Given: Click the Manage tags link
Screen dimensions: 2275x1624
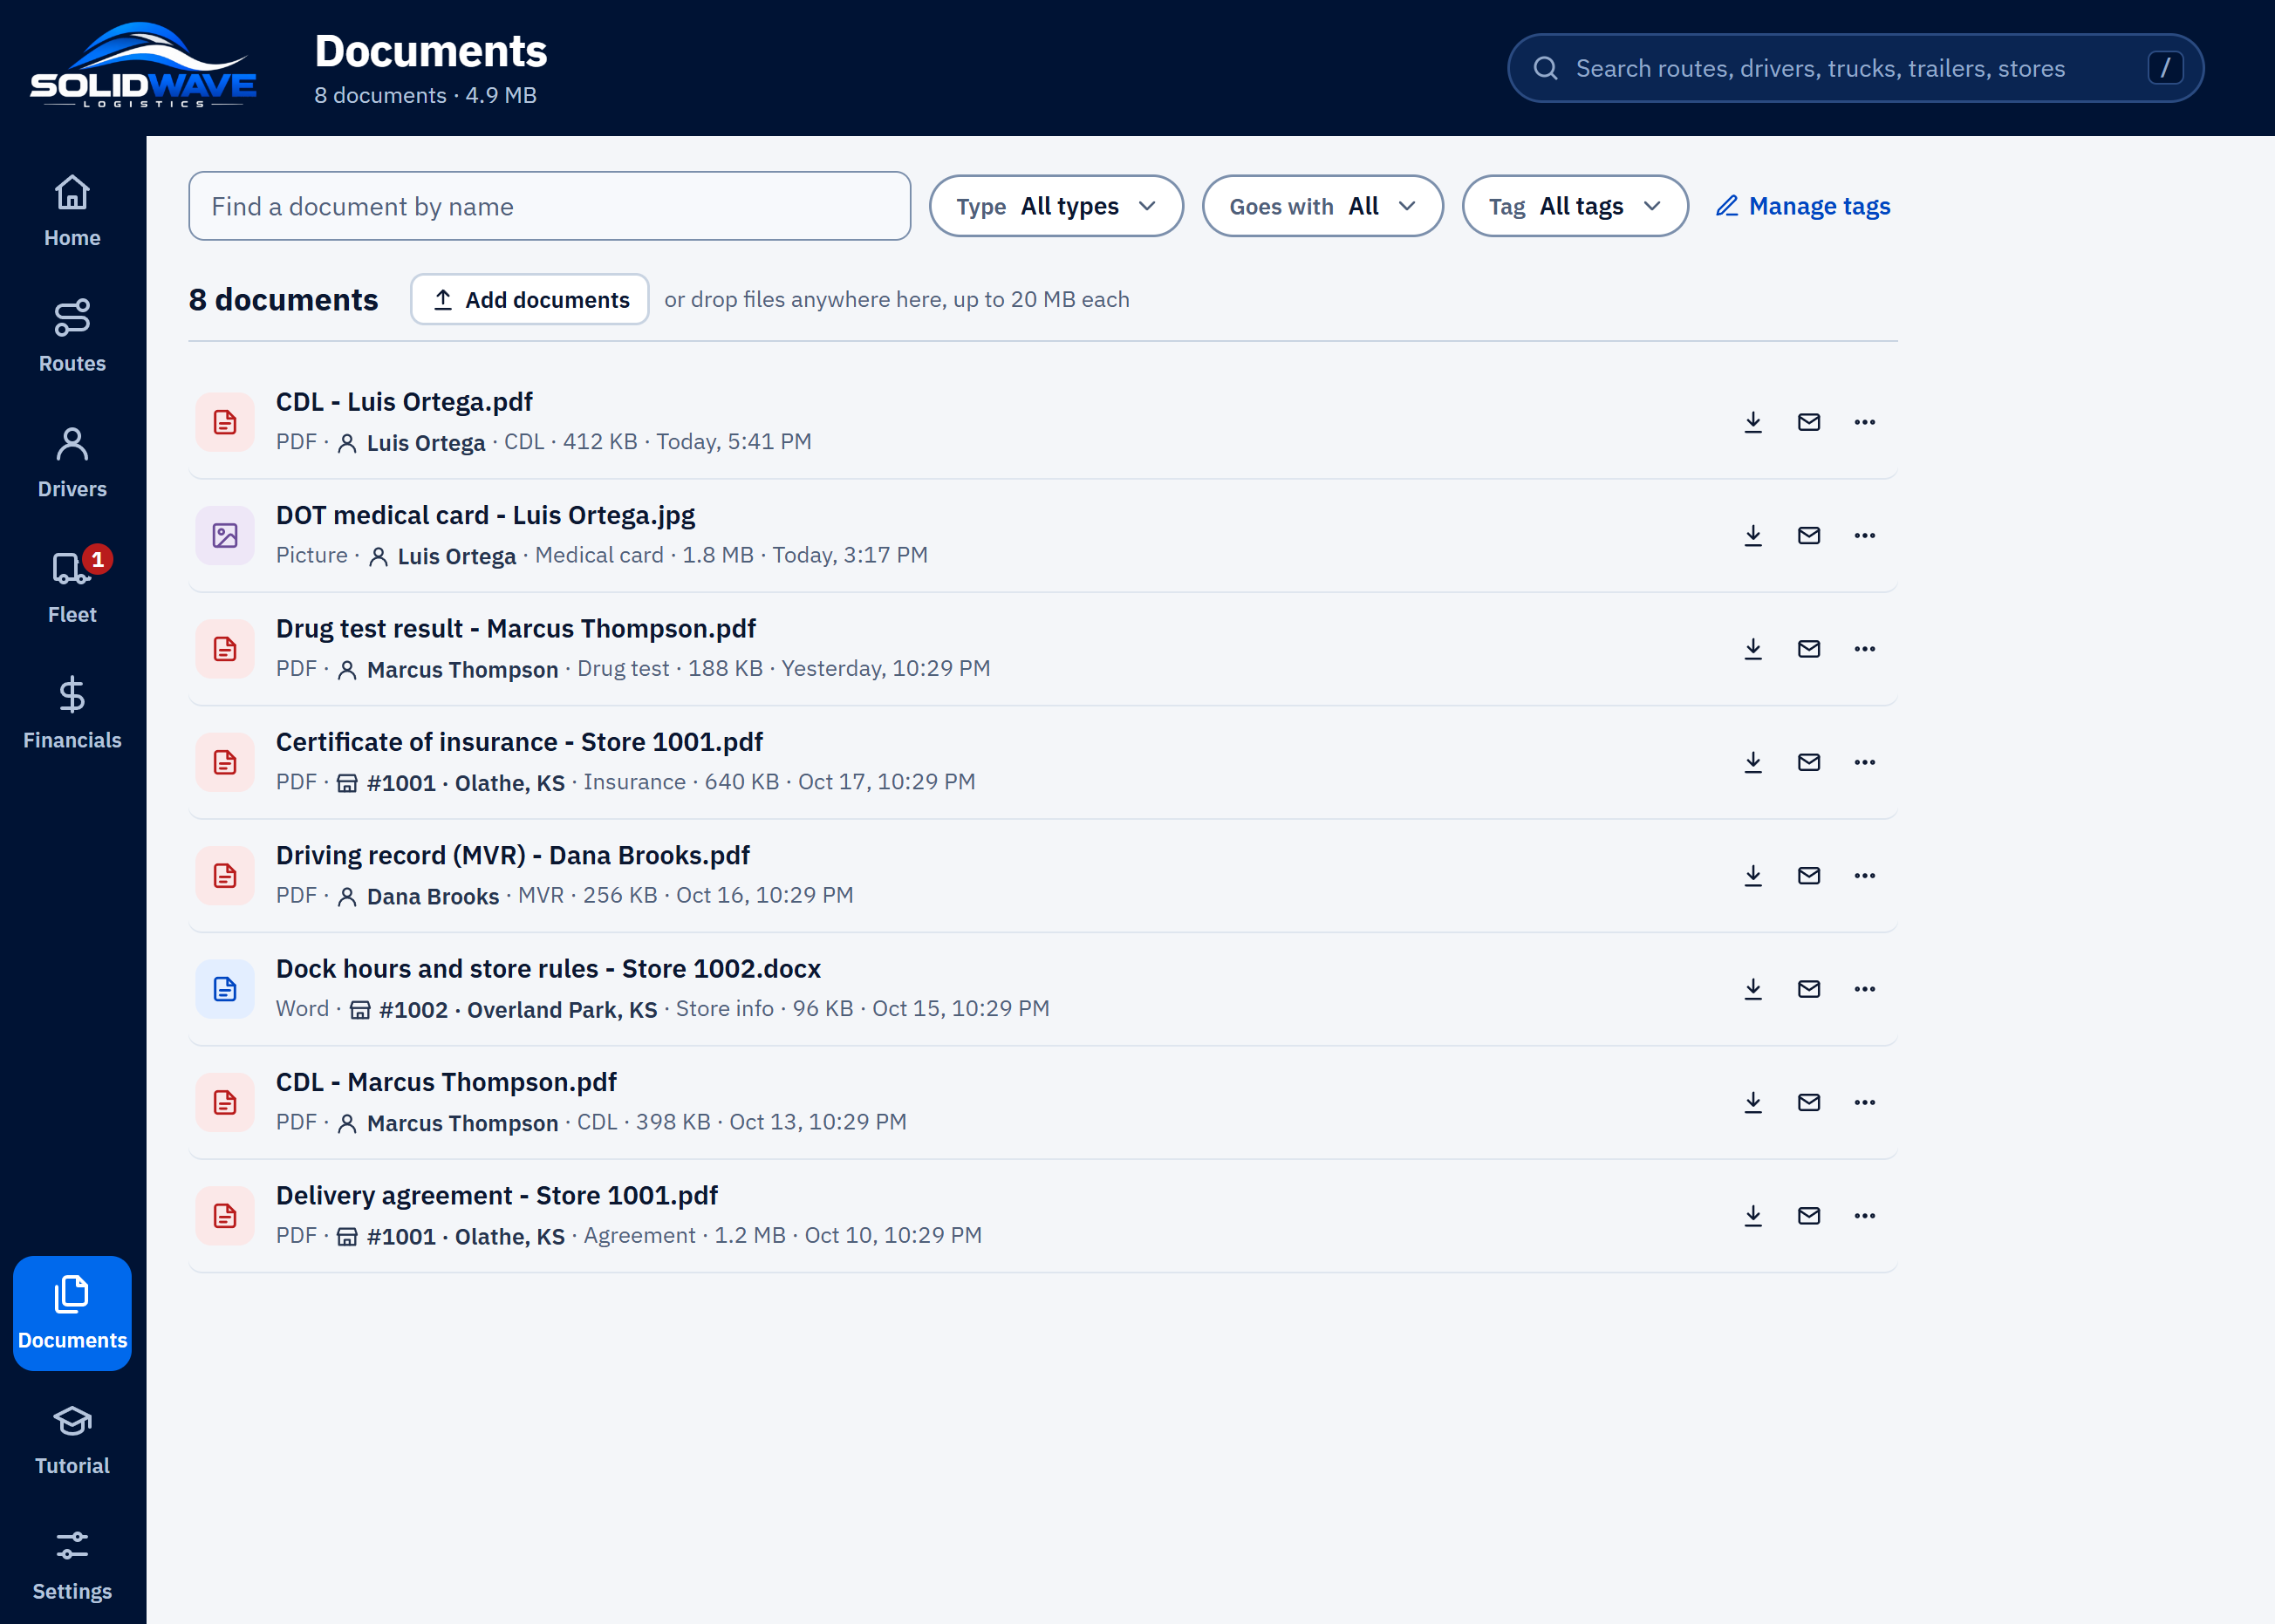Looking at the screenshot, I should pos(1803,206).
